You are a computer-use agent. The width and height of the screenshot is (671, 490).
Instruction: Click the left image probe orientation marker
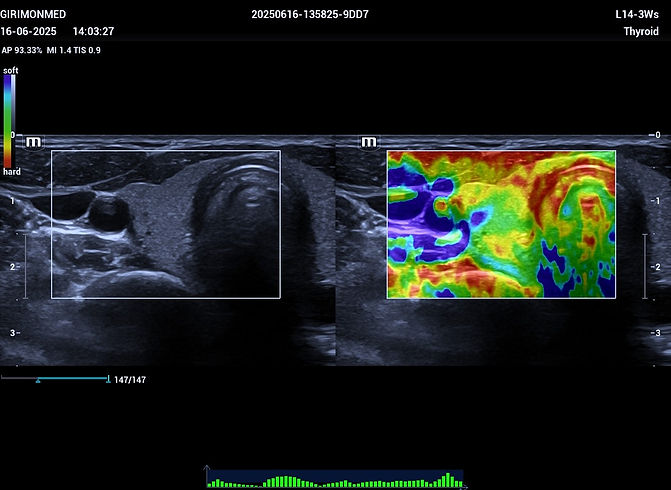35,142
